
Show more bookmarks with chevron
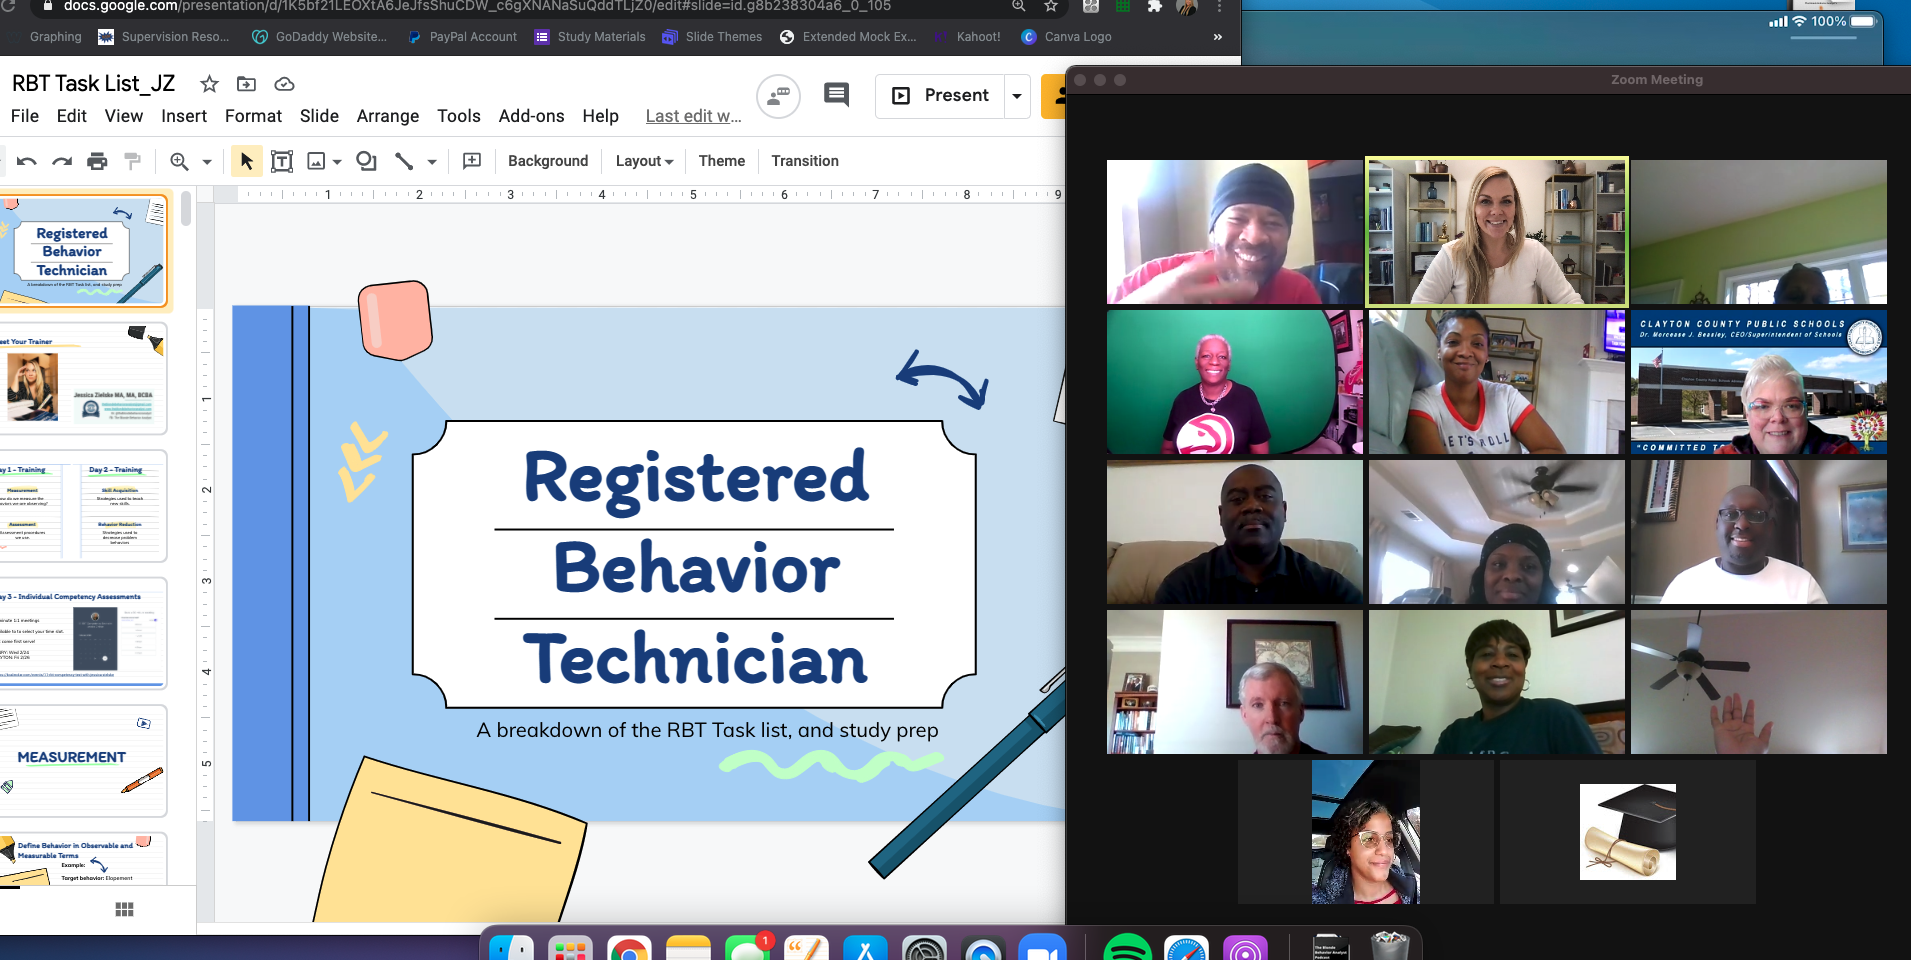coord(1217,37)
